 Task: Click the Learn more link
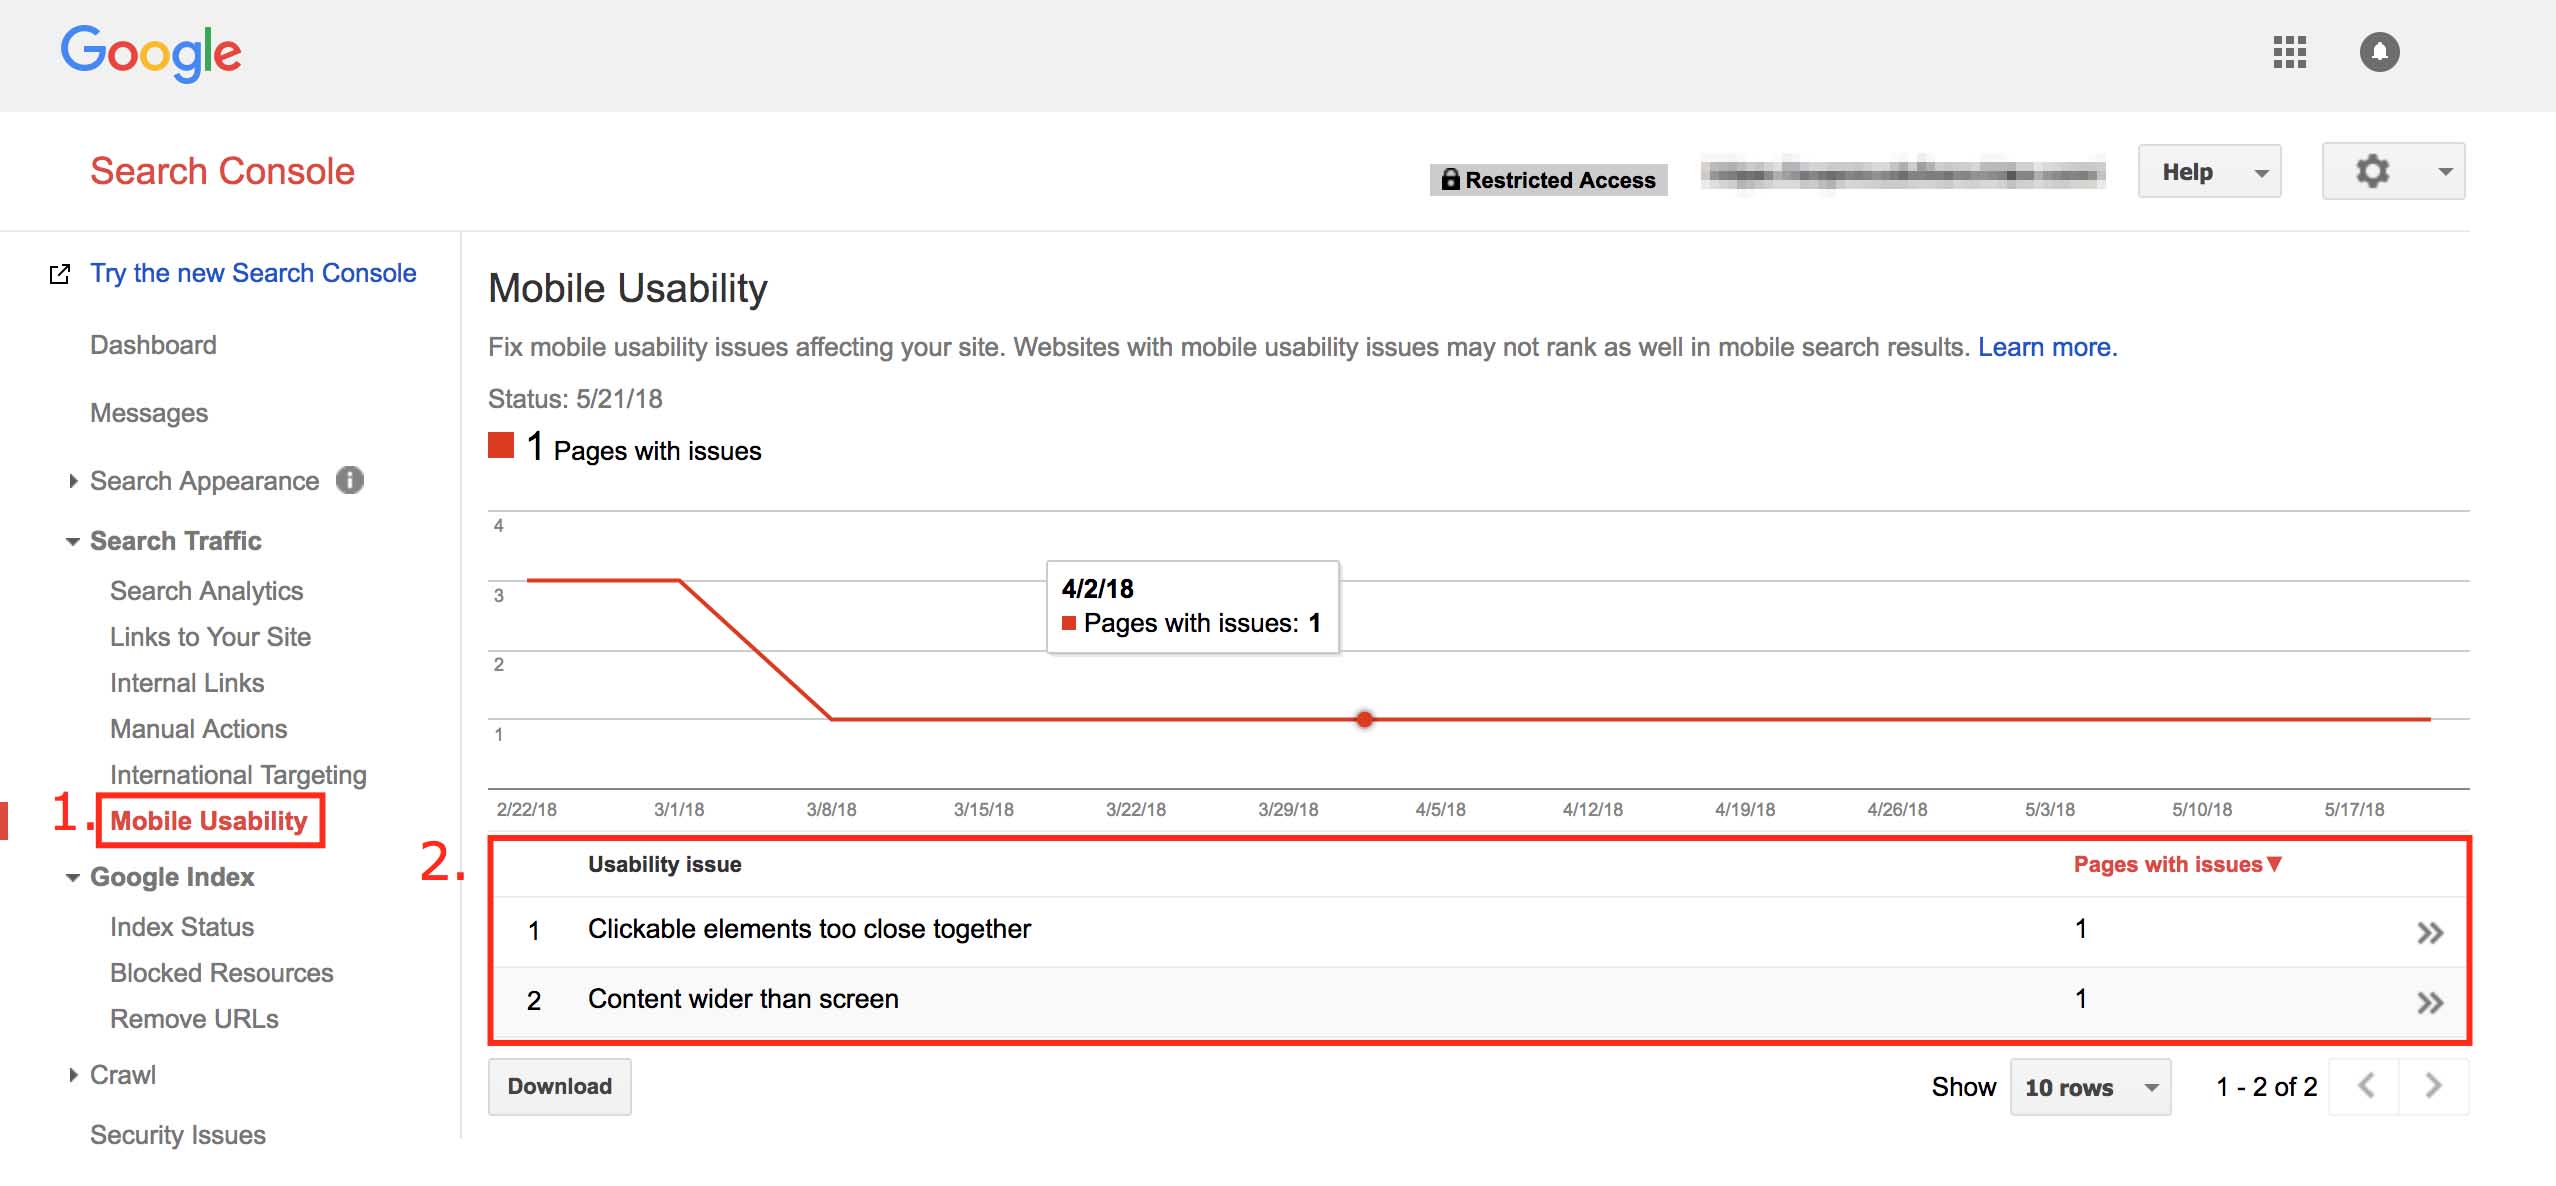point(2047,347)
